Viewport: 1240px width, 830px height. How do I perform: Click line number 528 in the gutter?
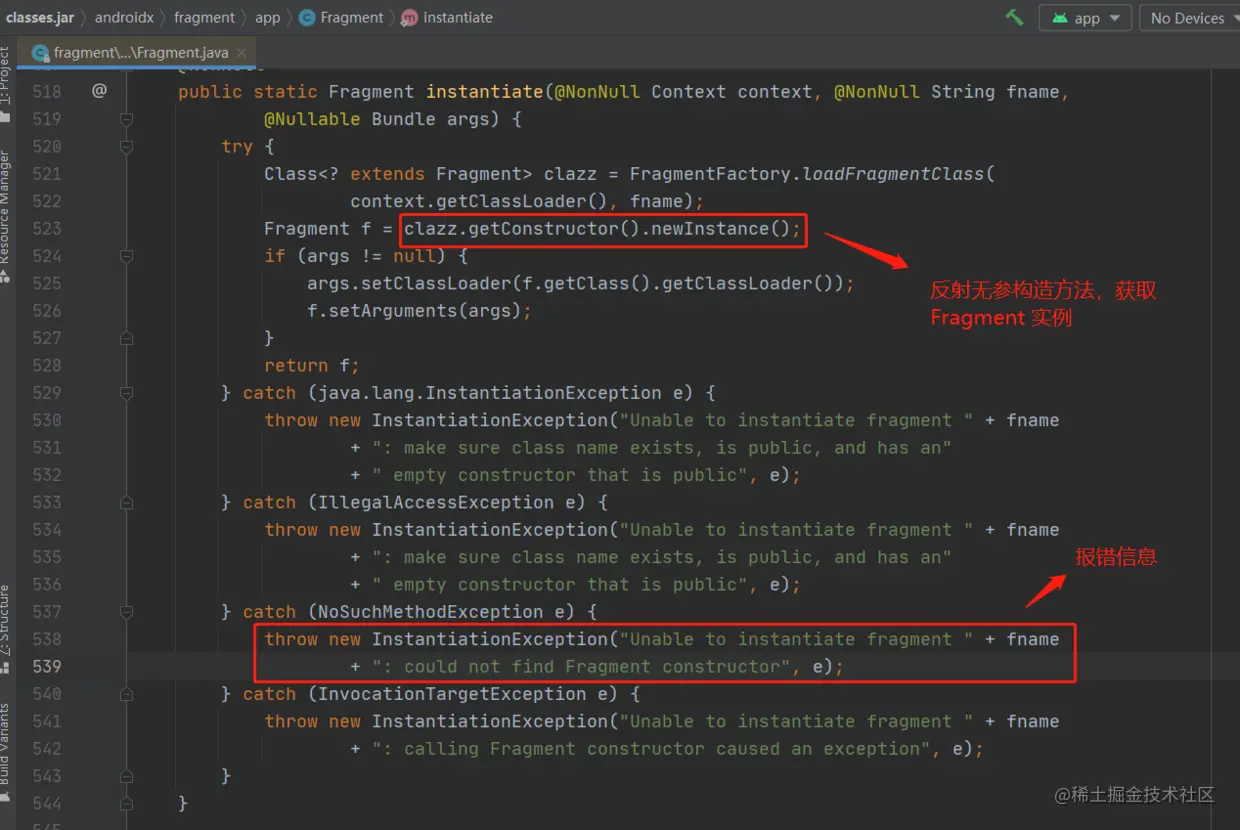pos(46,365)
